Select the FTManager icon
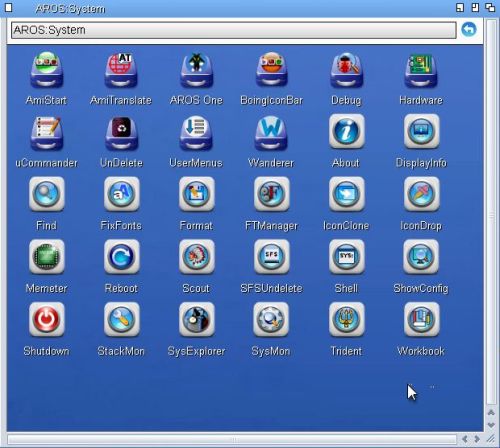 271,194
